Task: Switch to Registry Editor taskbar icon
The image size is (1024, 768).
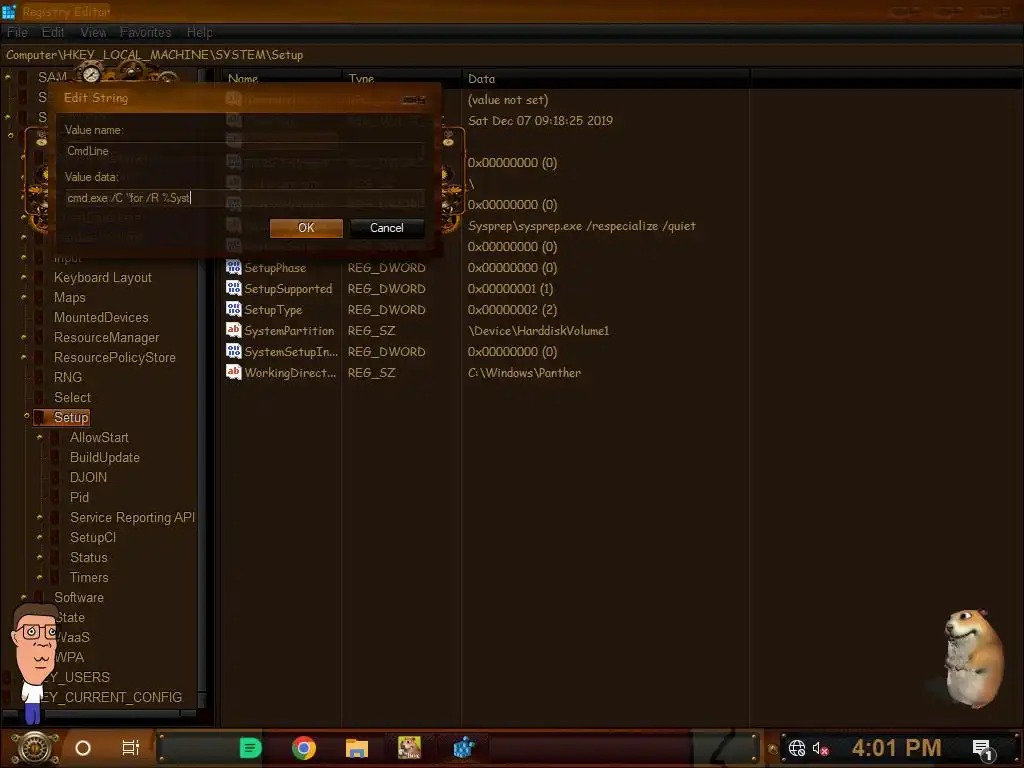Action: (x=463, y=748)
